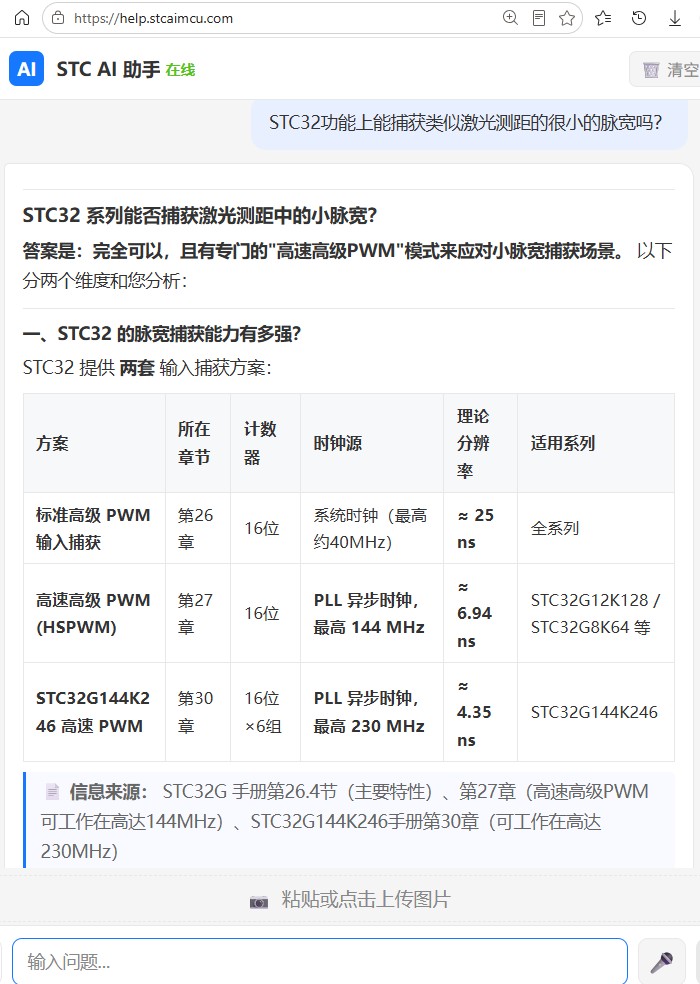Click table header 适用系列
The image size is (700, 984).
(596, 443)
